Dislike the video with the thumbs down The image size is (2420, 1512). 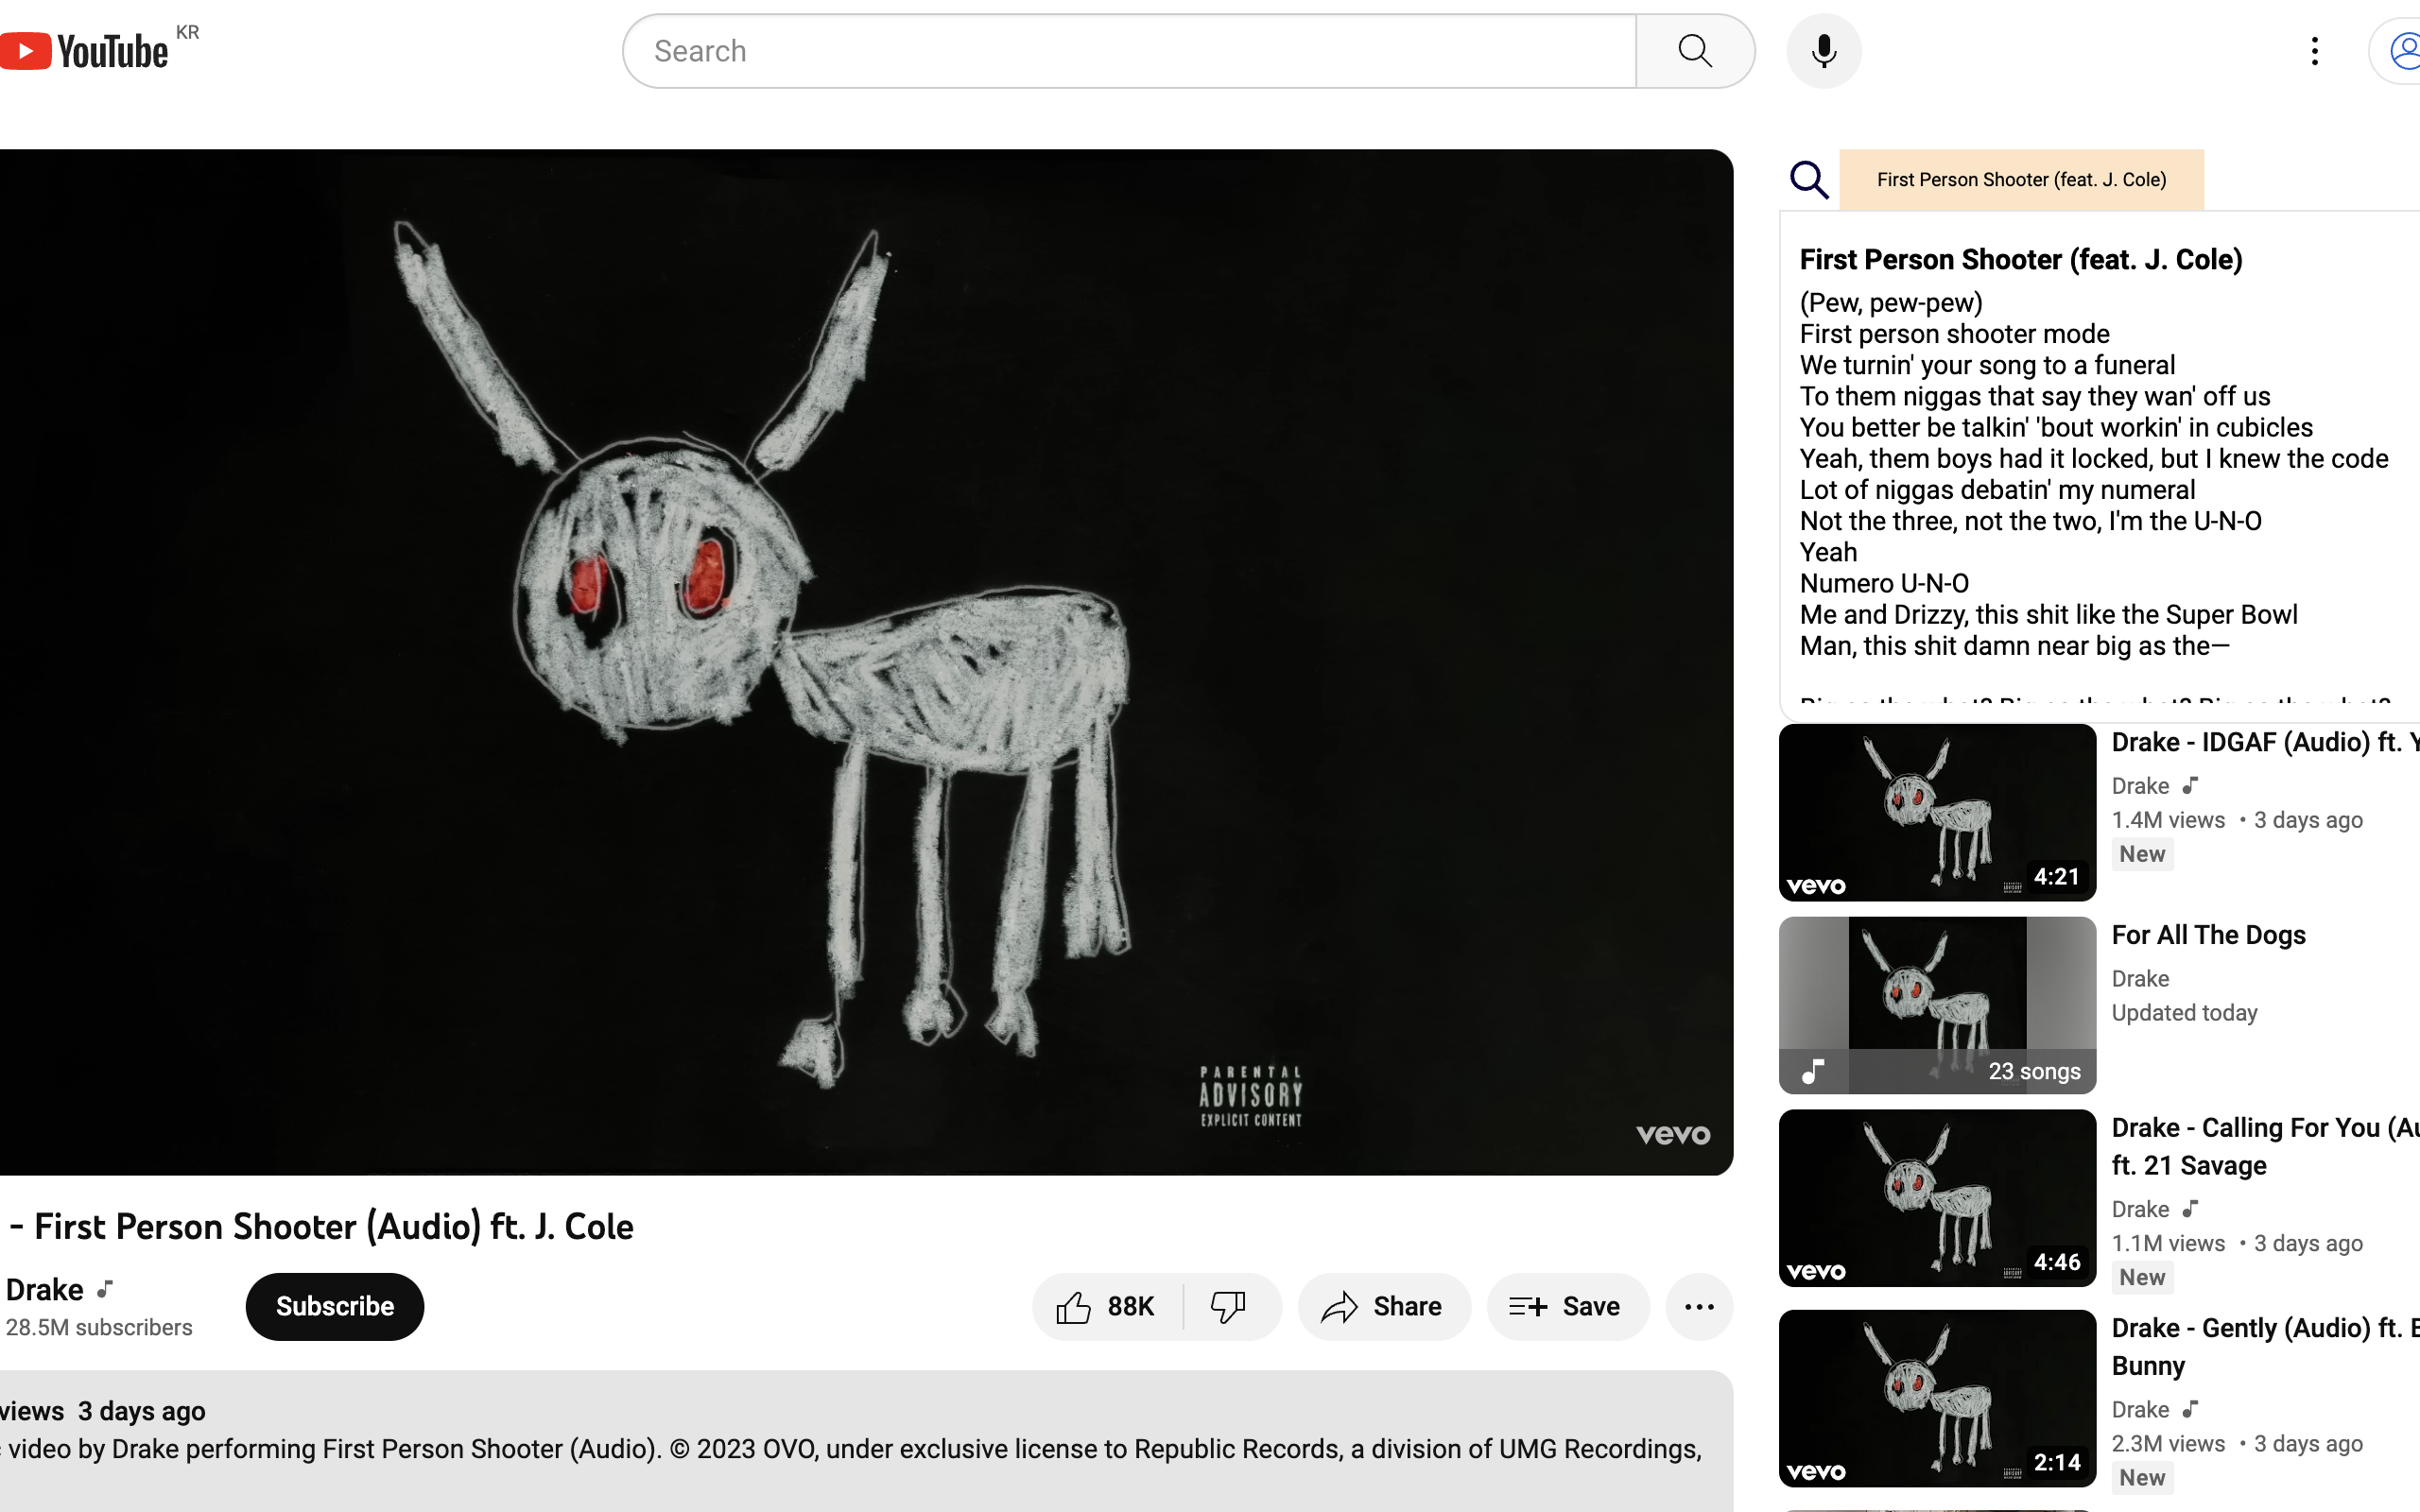[1228, 1306]
